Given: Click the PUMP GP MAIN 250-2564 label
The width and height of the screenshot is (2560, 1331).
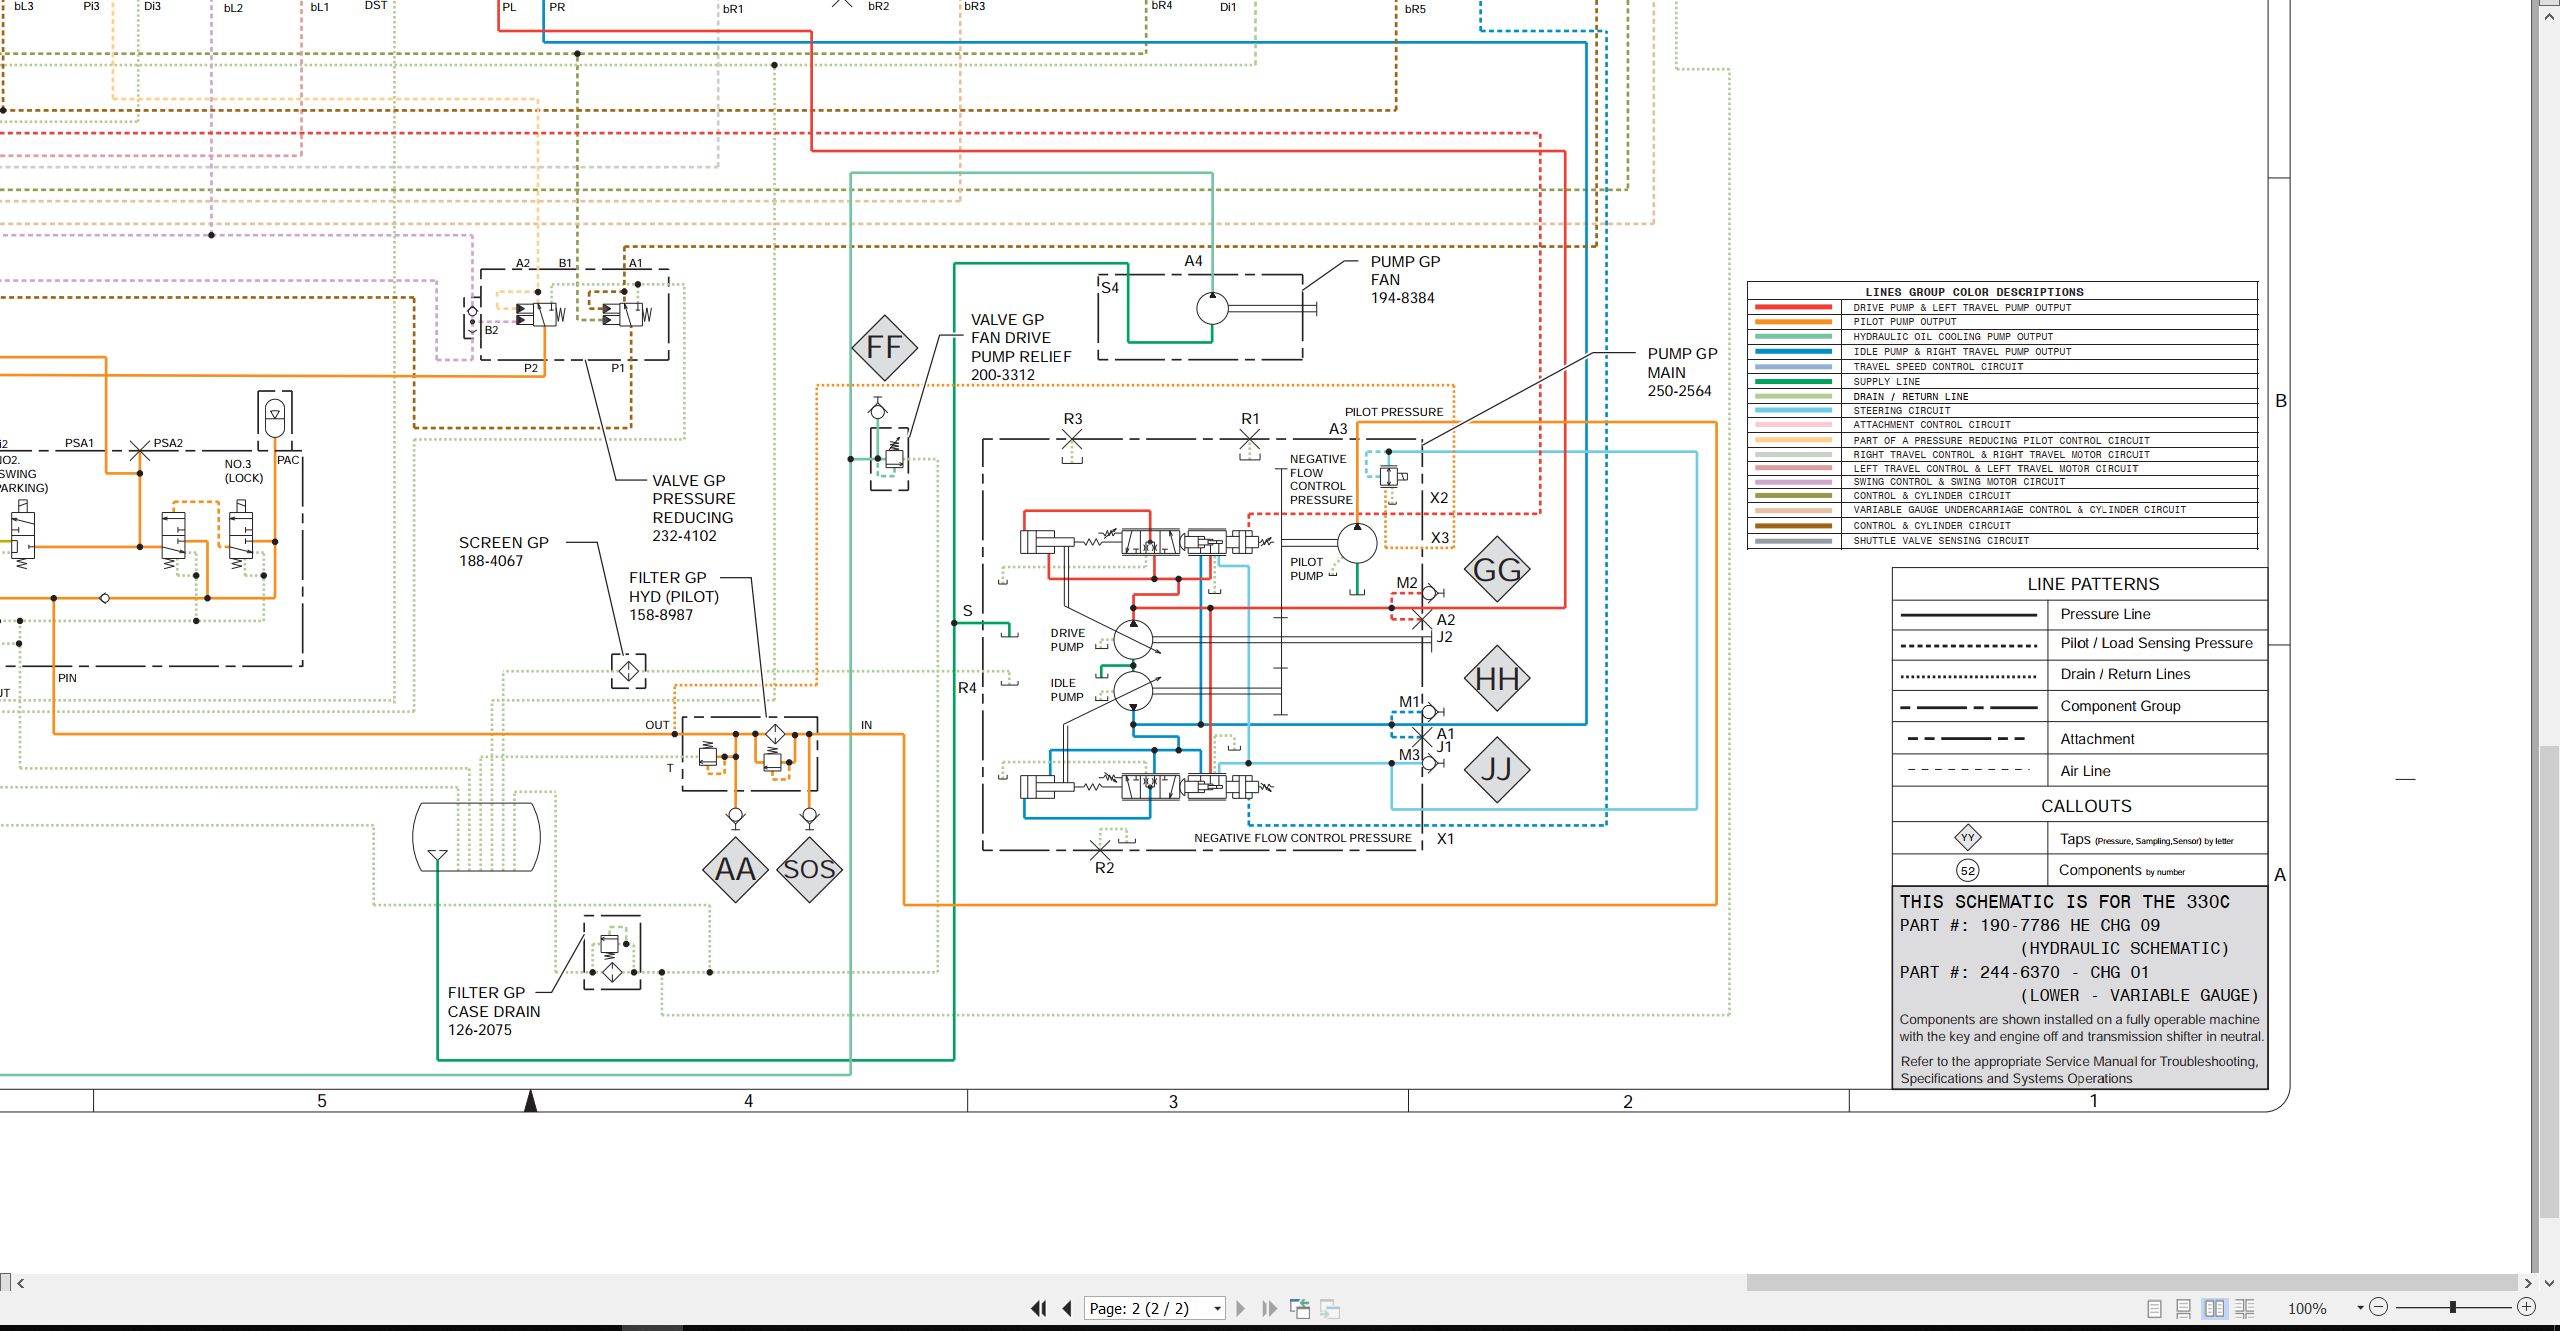Looking at the screenshot, I should 1682,372.
